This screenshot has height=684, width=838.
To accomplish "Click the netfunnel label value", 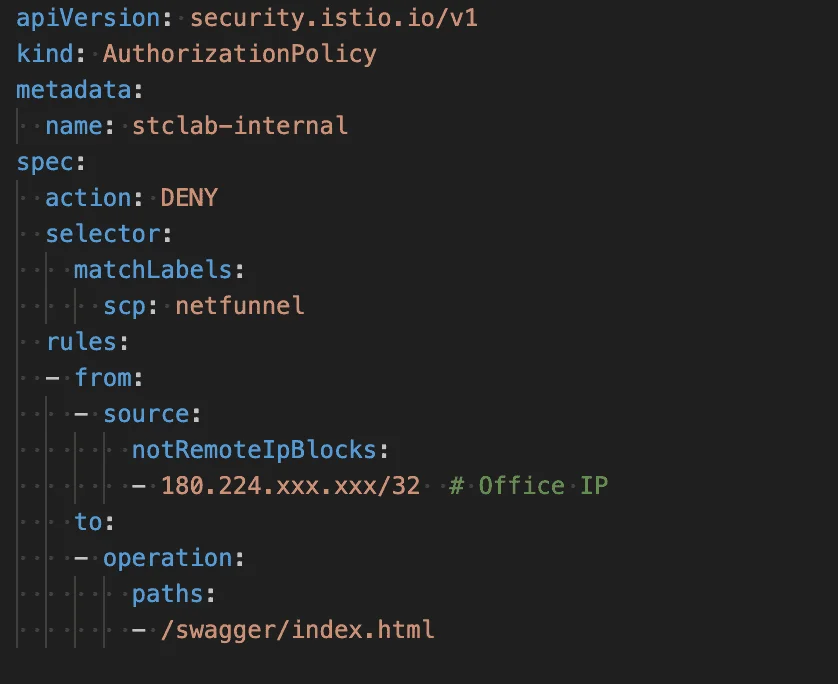I will point(239,306).
